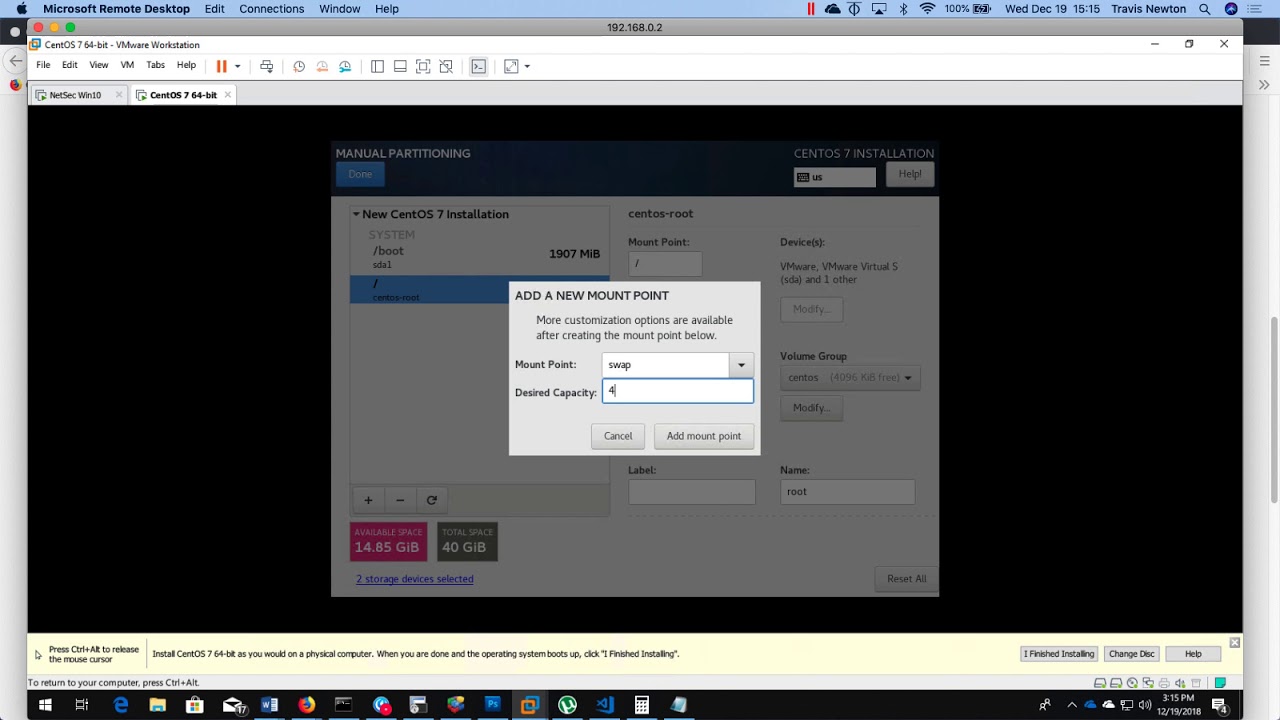Click Modify button under Volume Group
This screenshot has width=1280, height=720.
811,408
